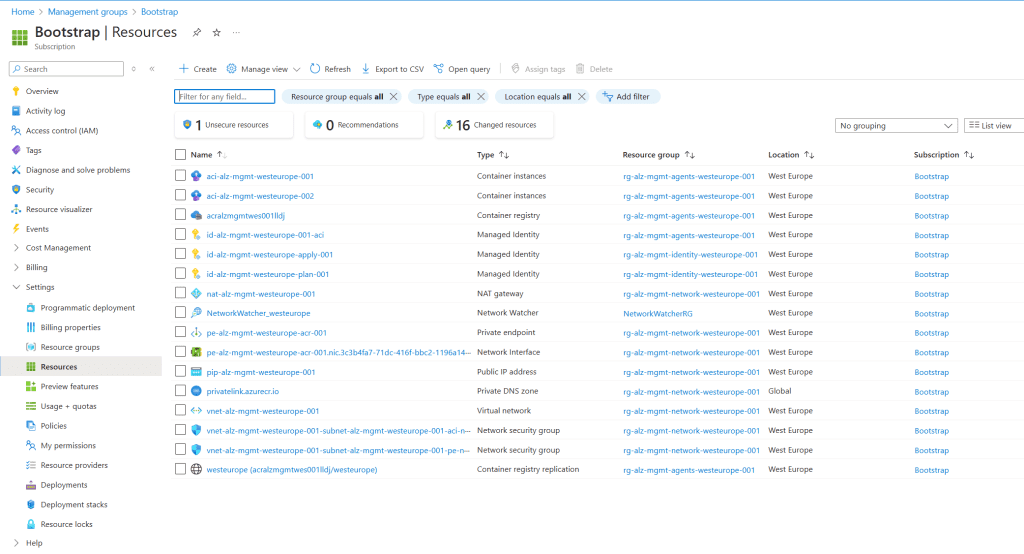
Task: Select the NetworkWatcher_westeurope row checkbox
Action: point(181,313)
